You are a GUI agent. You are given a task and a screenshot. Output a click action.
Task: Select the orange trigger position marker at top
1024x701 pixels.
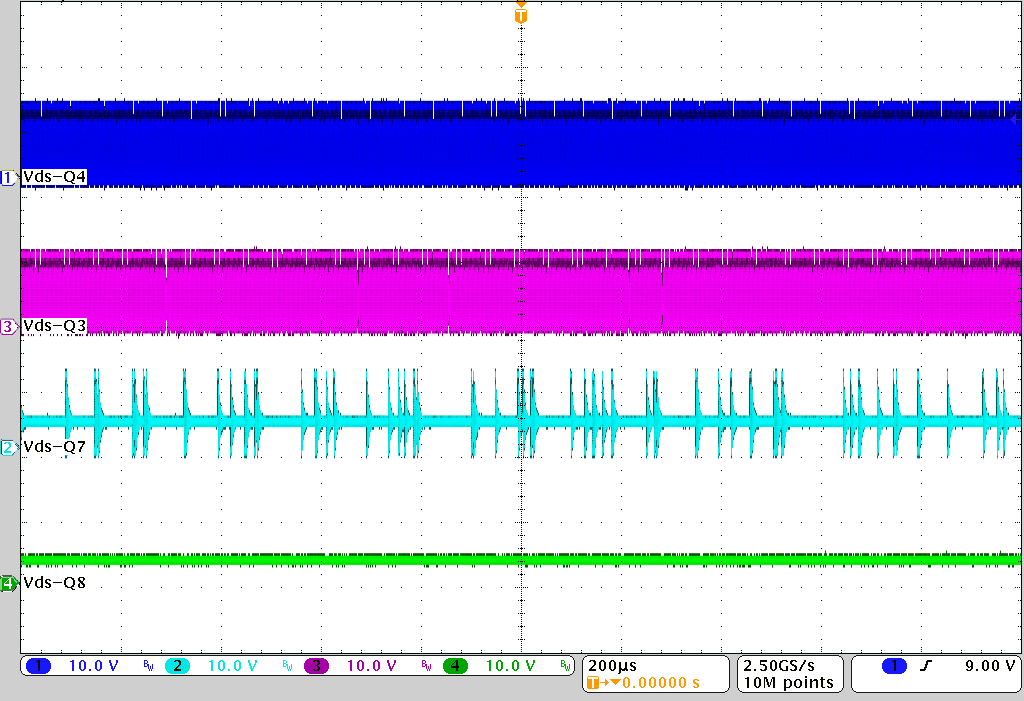coord(519,15)
